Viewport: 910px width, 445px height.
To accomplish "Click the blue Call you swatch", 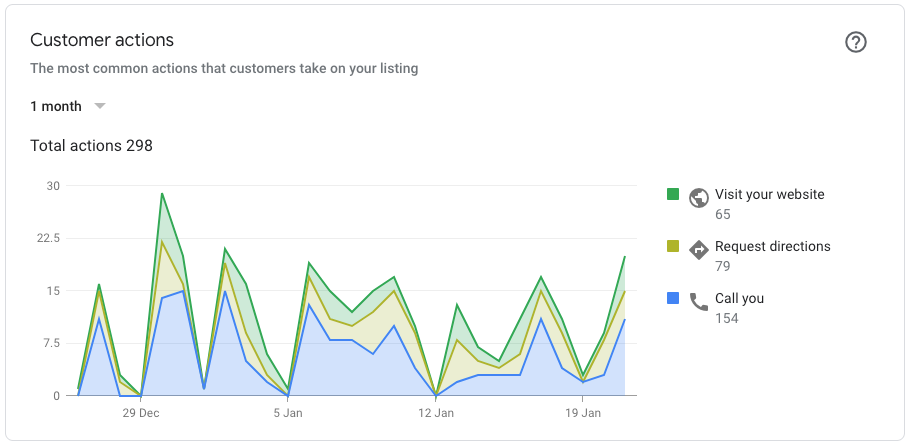I will click(673, 298).
